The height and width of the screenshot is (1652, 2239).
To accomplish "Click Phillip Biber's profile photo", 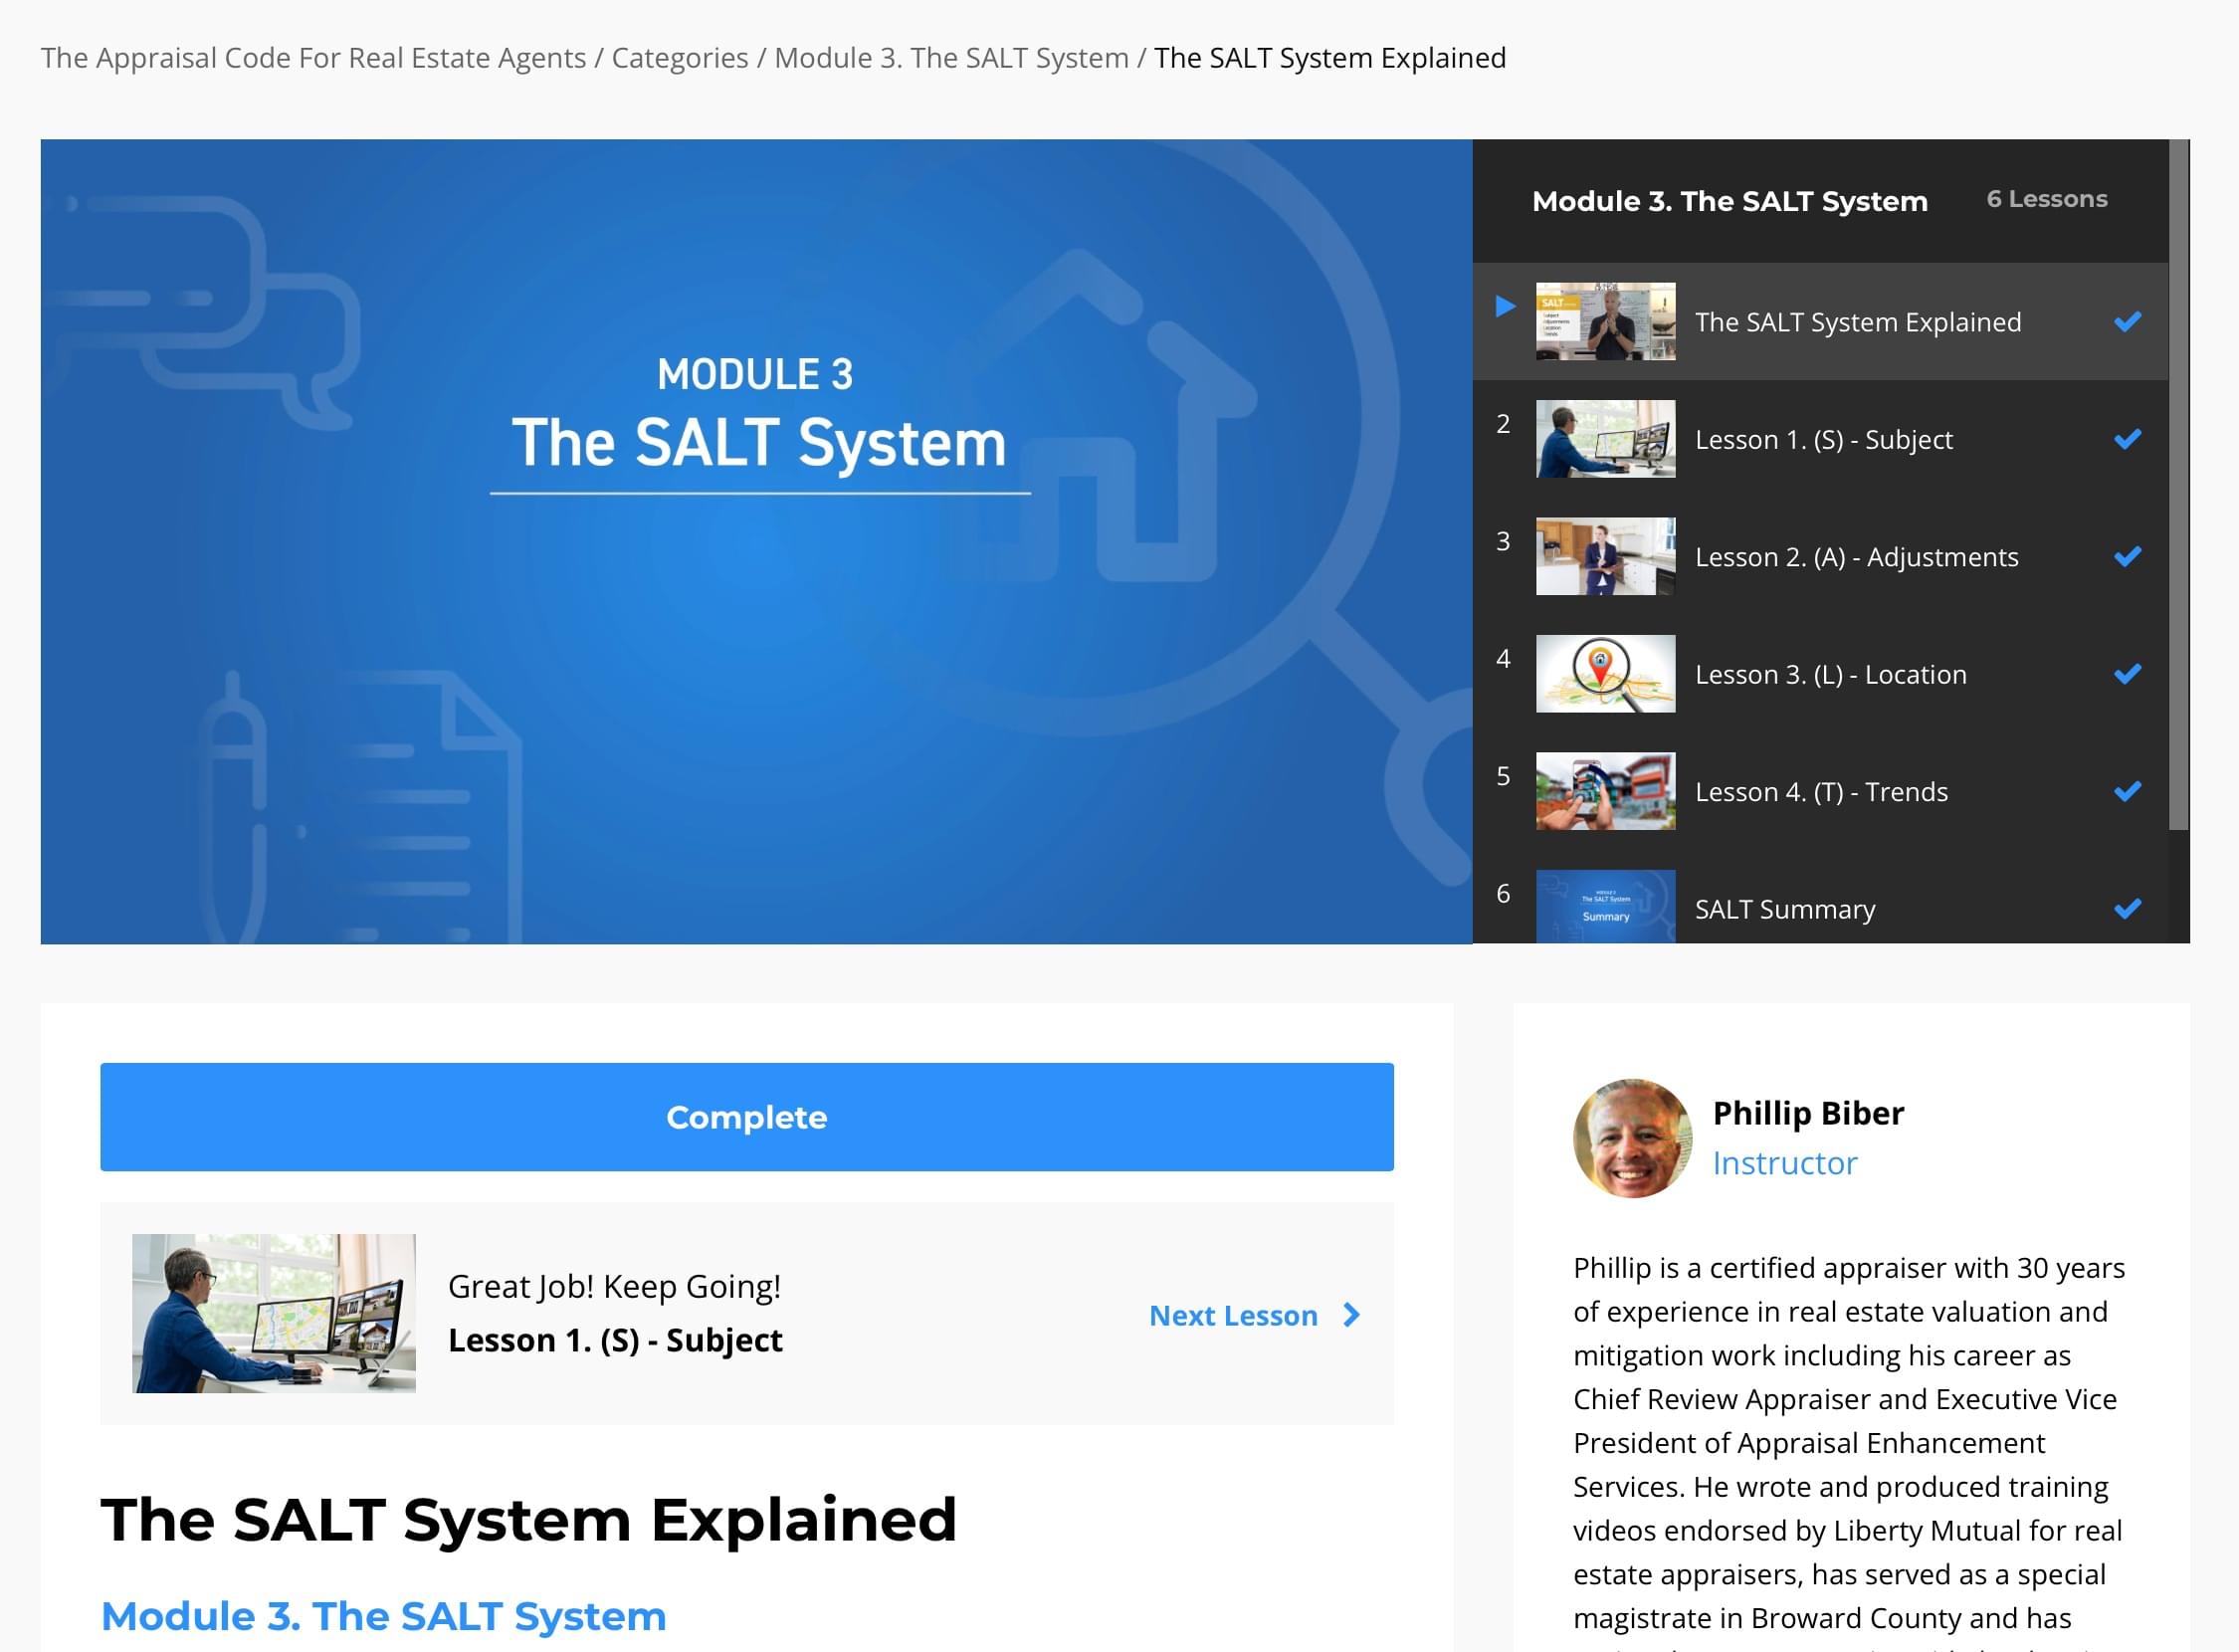I will click(1632, 1138).
